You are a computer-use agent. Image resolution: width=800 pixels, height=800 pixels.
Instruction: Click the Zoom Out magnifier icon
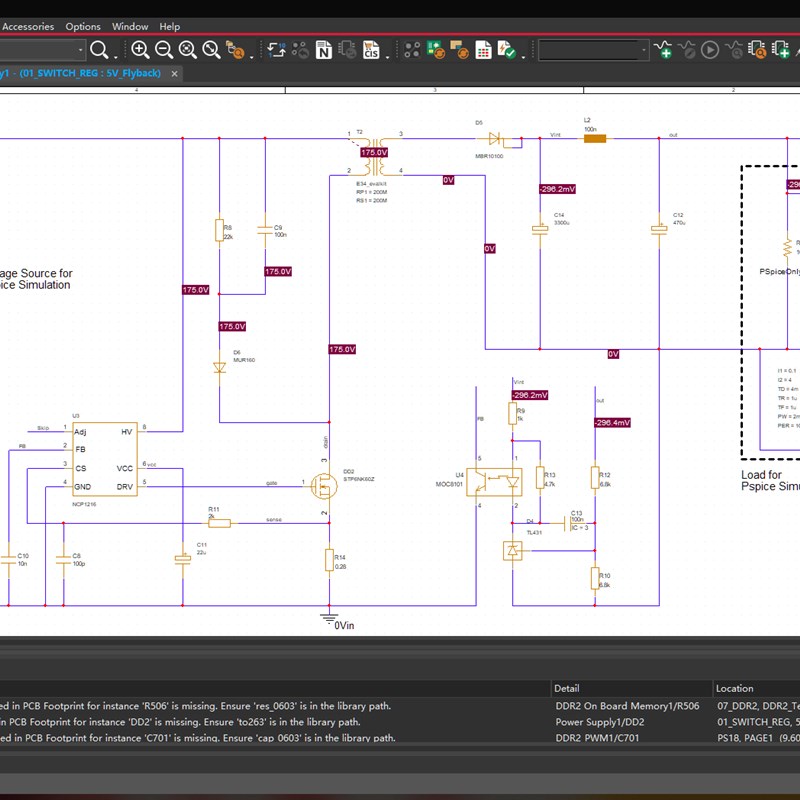164,49
